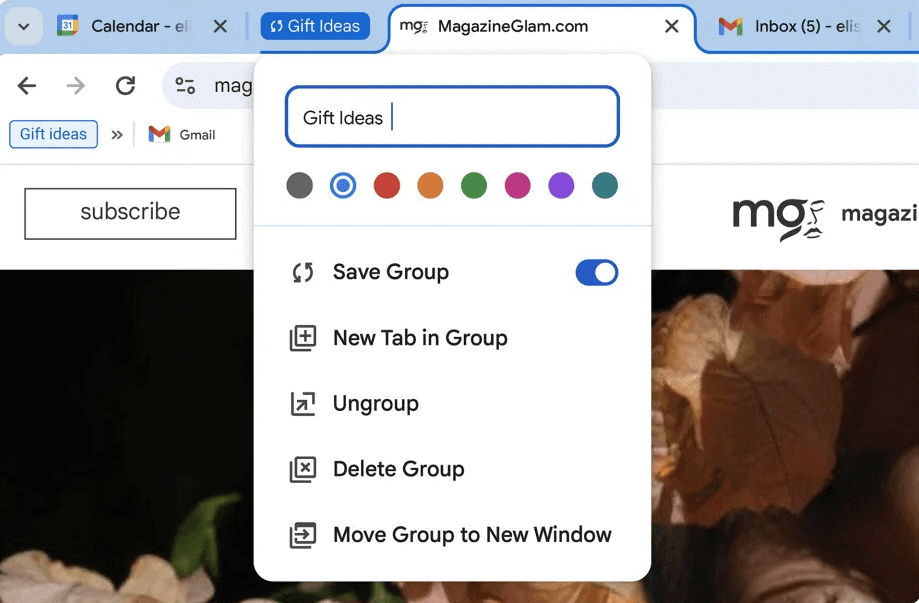The height and width of the screenshot is (603, 919).
Task: Click the Gift Ideas tab group chip
Action: click(x=315, y=26)
